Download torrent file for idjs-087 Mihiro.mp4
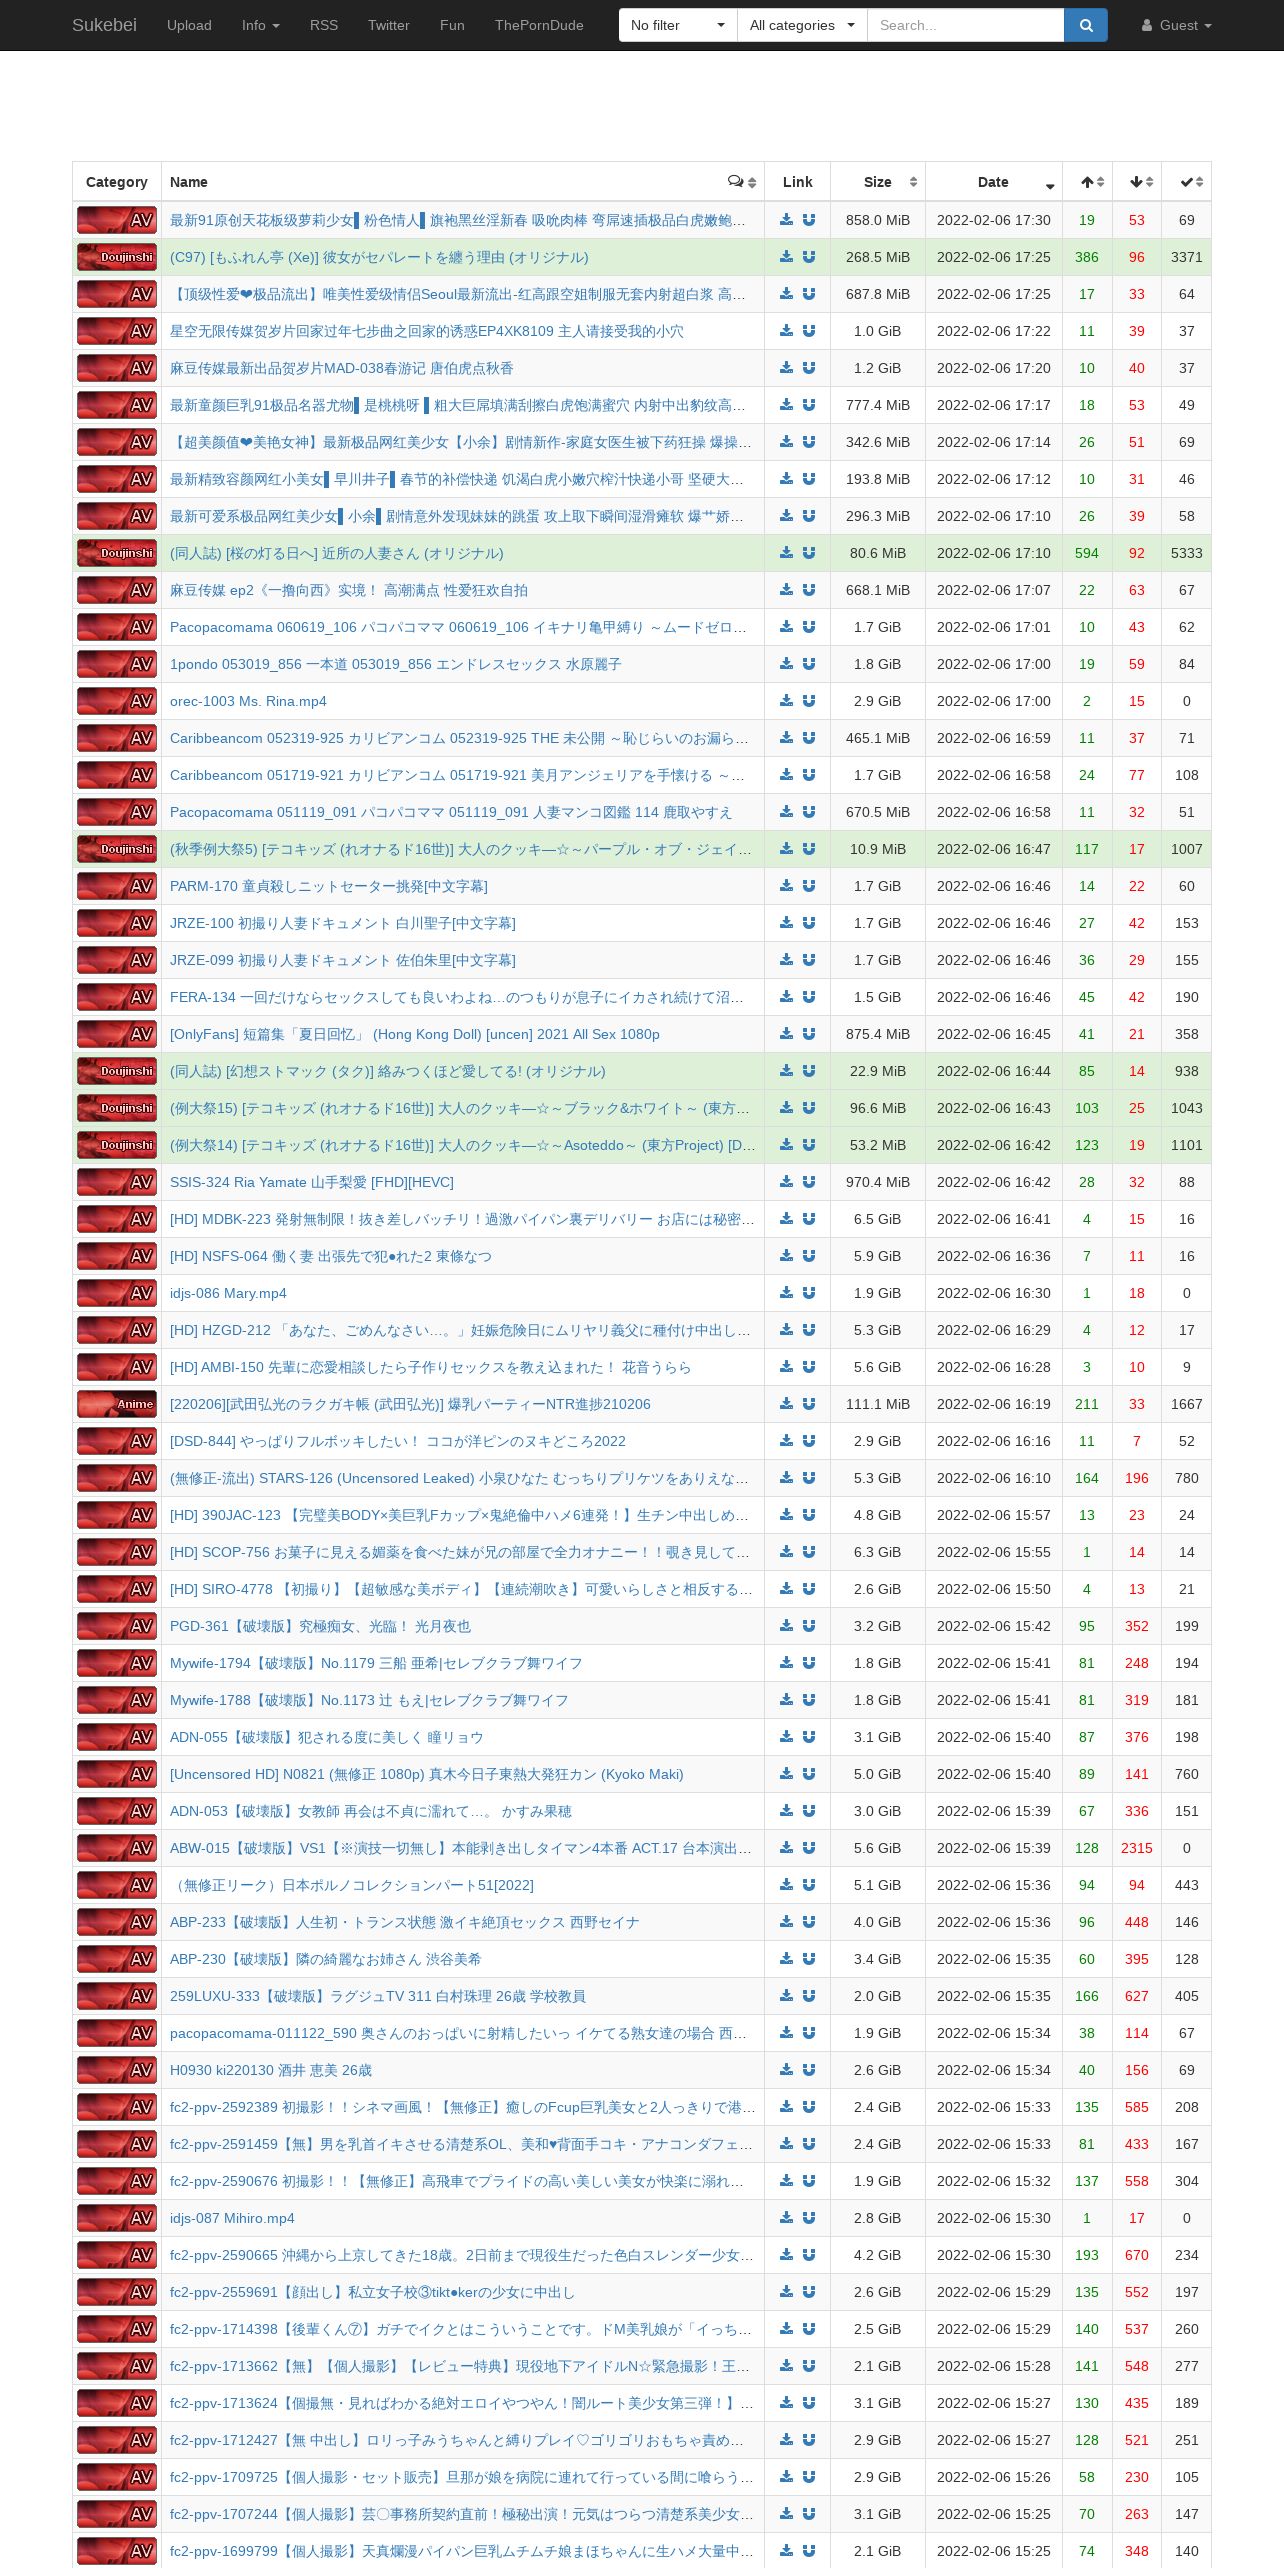 tap(787, 2218)
